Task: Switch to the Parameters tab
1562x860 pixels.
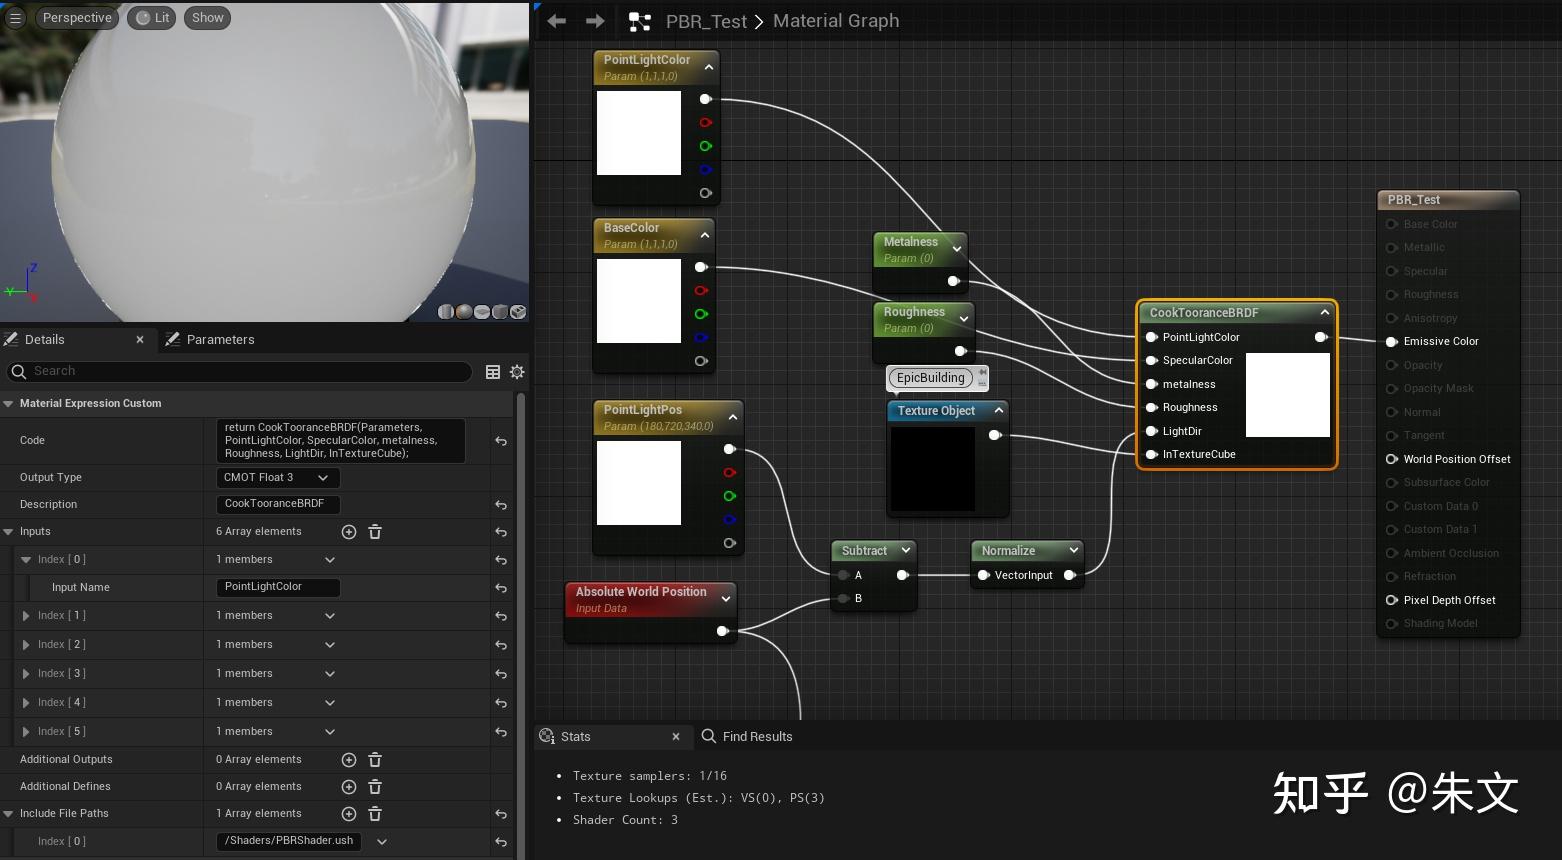Action: 220,340
